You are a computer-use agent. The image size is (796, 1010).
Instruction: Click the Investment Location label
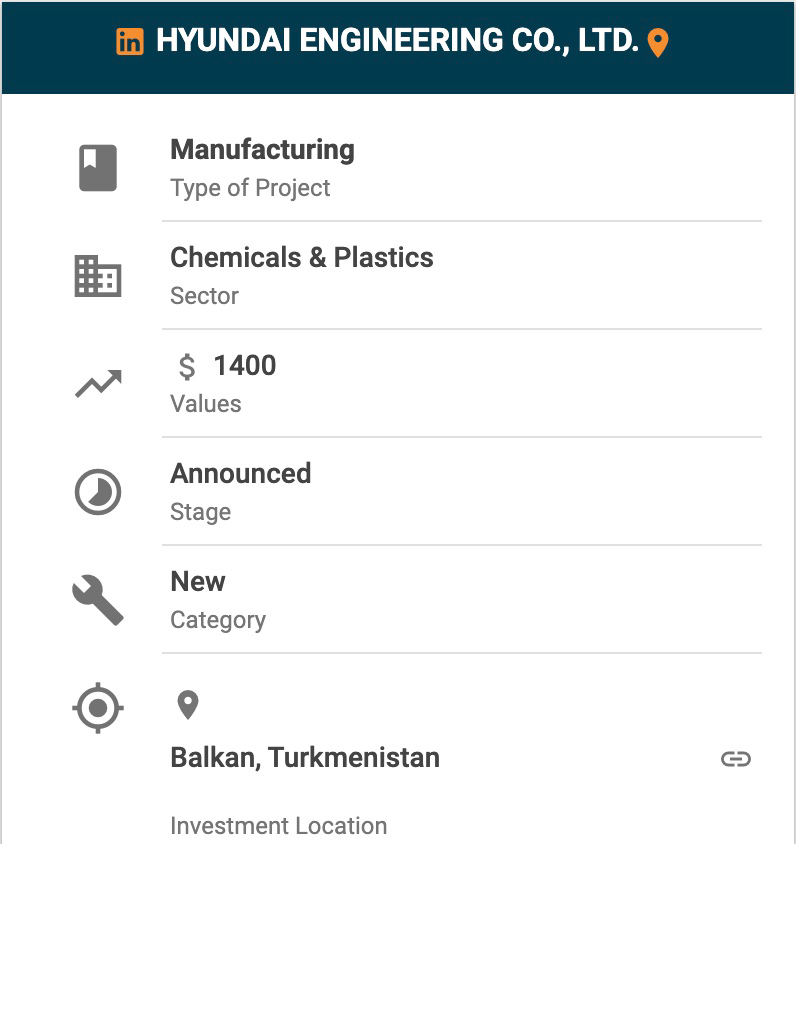click(x=278, y=826)
